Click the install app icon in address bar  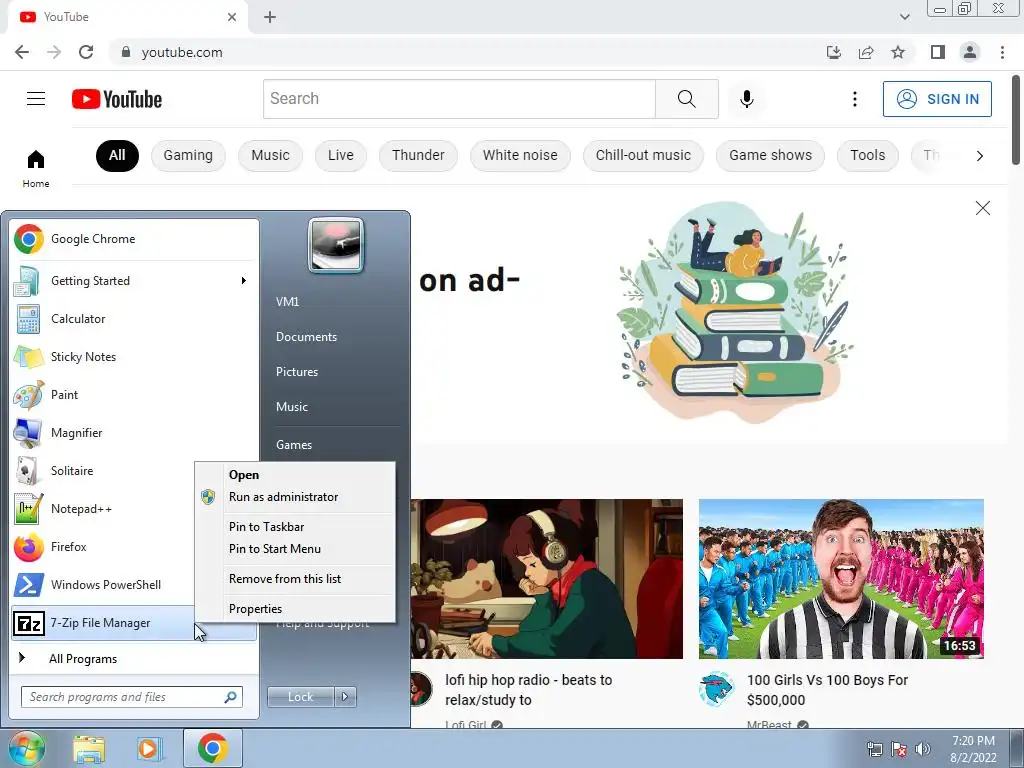pyautogui.click(x=833, y=52)
